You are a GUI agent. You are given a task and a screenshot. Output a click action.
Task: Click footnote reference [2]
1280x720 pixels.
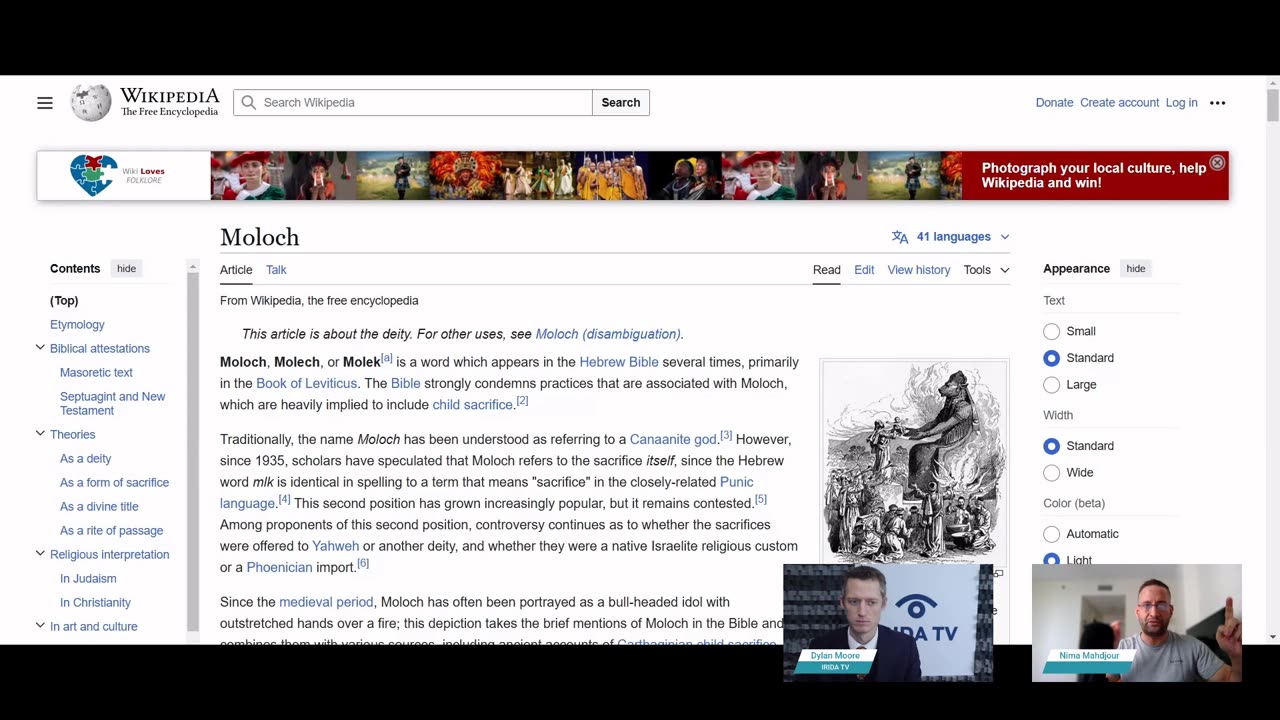tap(522, 401)
